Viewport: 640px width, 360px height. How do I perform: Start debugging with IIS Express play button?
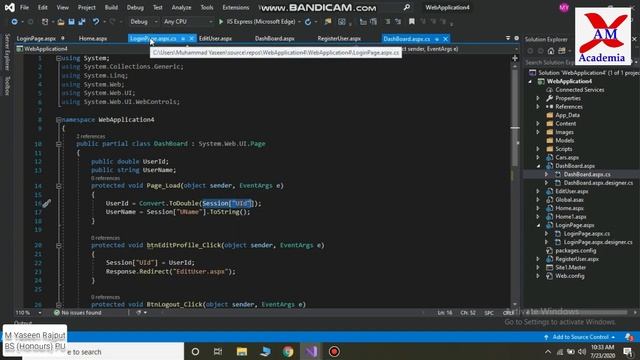click(x=221, y=22)
